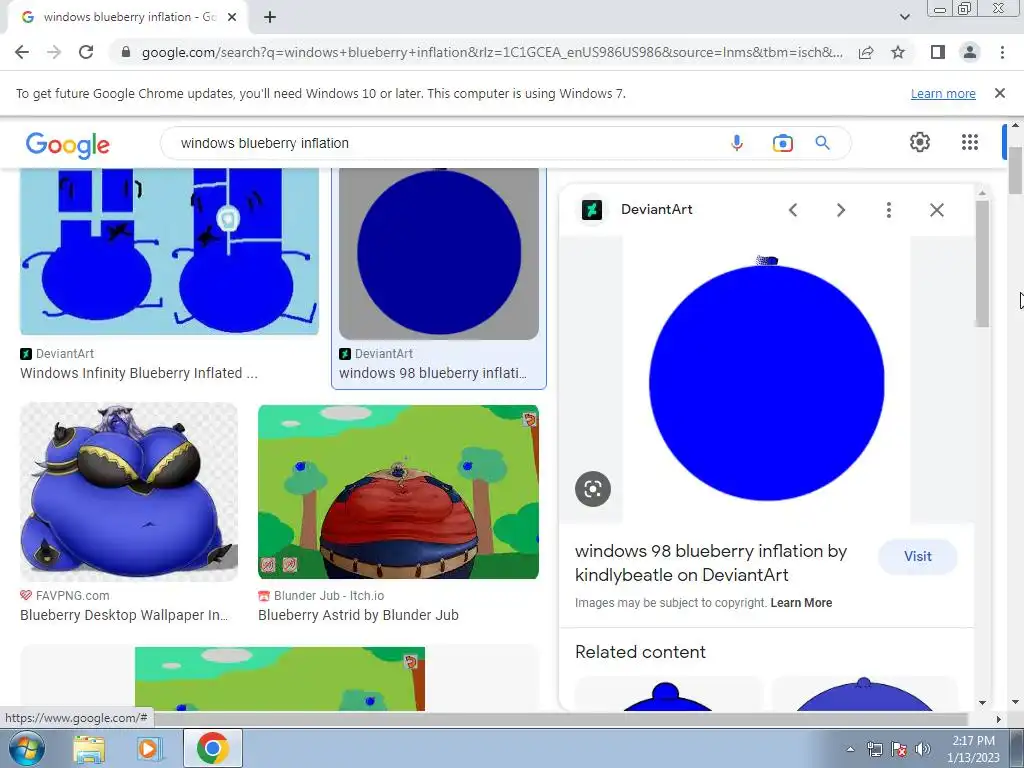The image size is (1024, 768).
Task: Open Windows Infinity Blueberry Inflated thumbnail
Action: tap(169, 251)
